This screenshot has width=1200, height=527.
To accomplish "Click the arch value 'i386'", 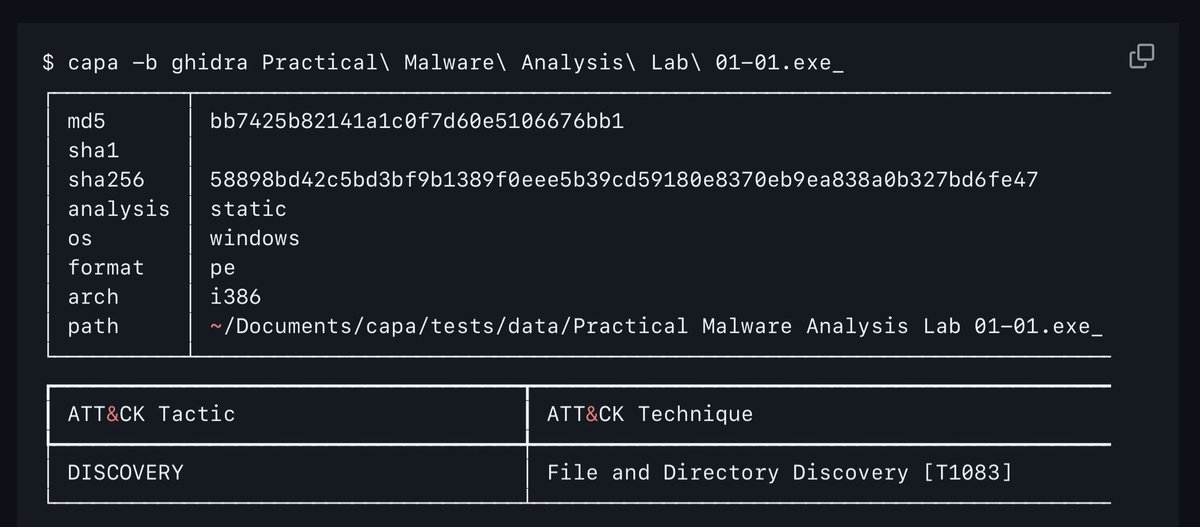I will pyautogui.click(x=235, y=297).
